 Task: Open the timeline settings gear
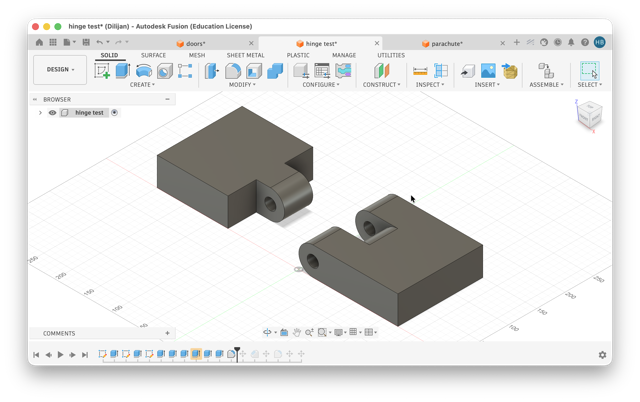pos(602,355)
